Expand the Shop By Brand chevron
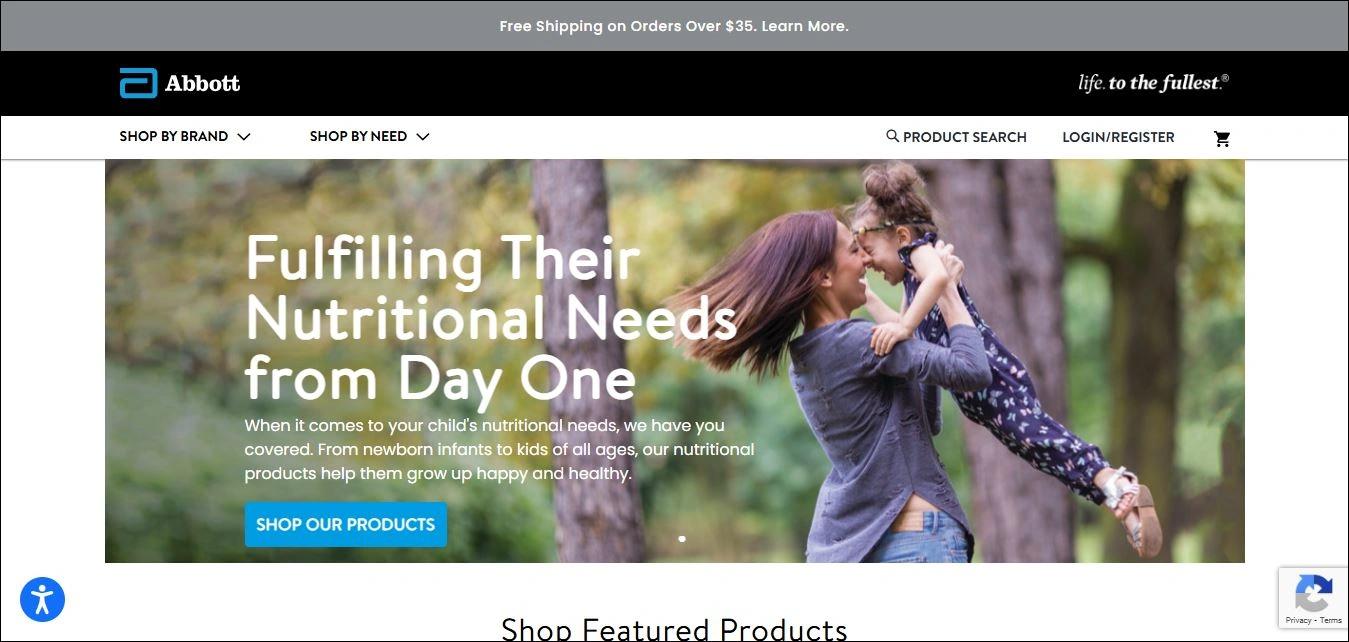 pos(243,137)
